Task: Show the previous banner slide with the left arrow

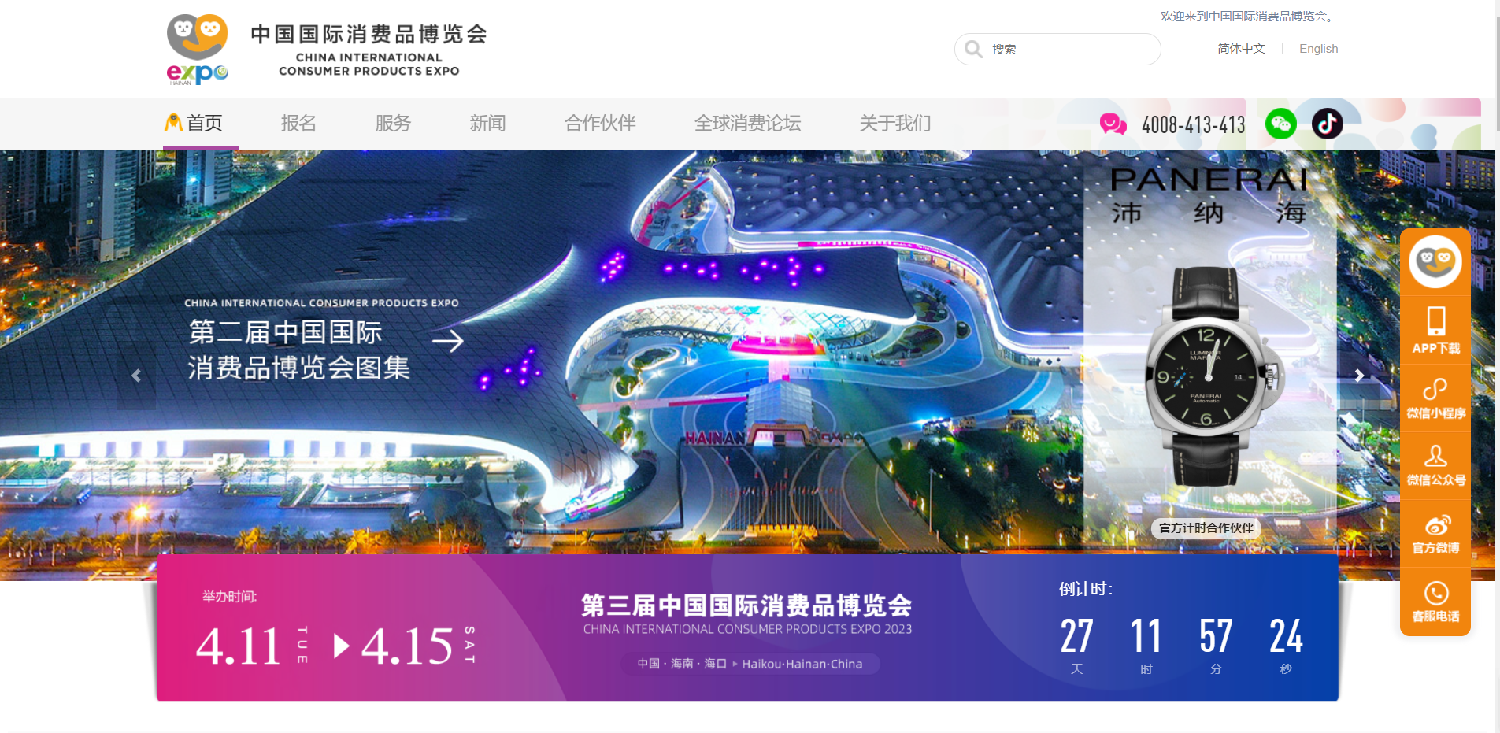Action: pyautogui.click(x=137, y=376)
